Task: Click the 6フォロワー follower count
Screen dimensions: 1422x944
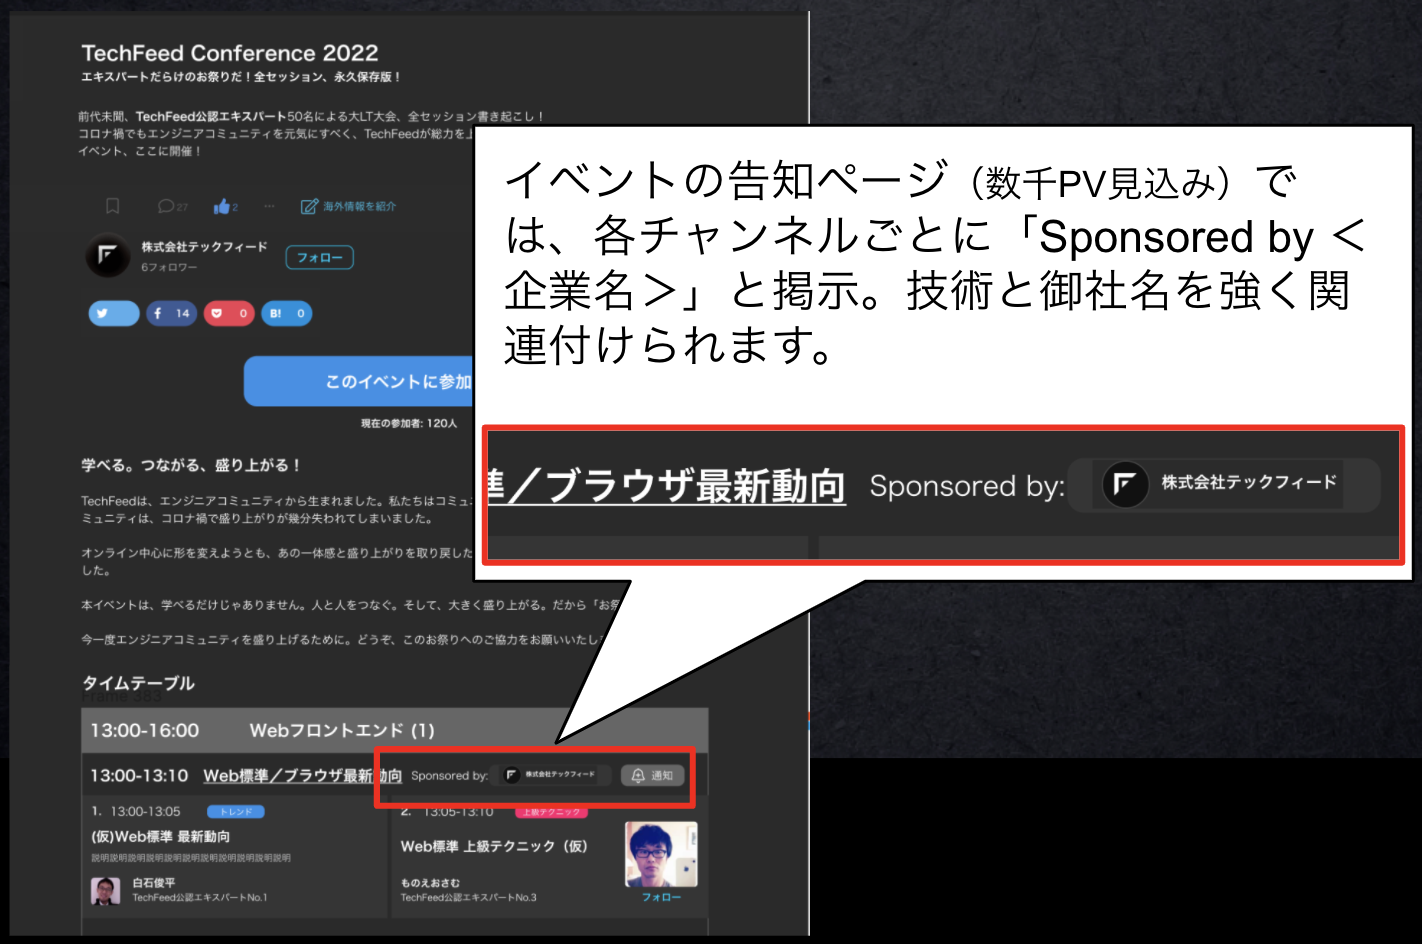Action: pos(169,267)
